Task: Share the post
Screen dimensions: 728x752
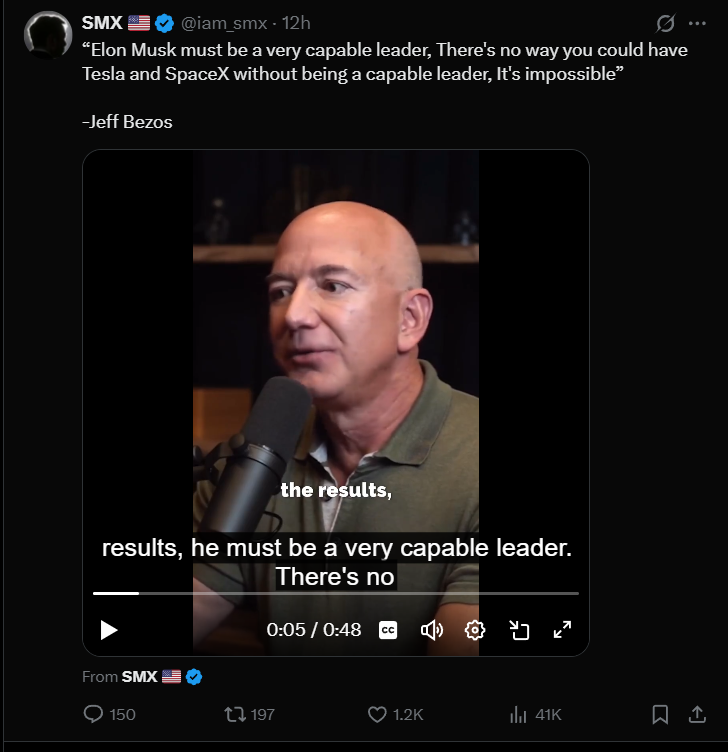Action: (x=697, y=714)
